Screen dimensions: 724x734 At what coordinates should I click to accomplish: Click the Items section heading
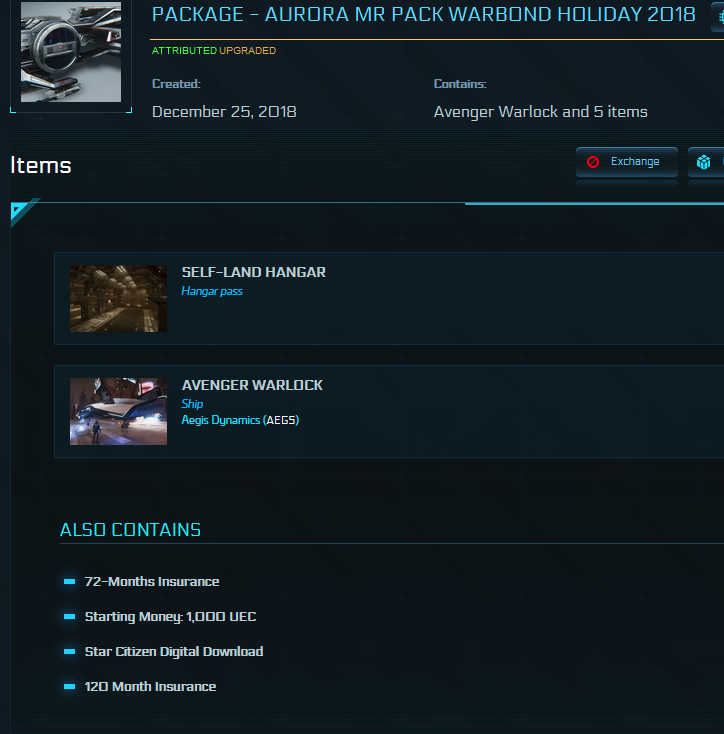click(41, 165)
